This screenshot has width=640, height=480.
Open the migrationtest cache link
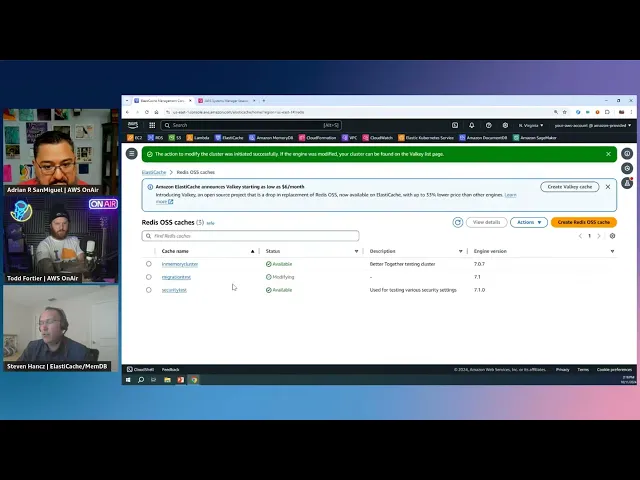click(x=176, y=277)
